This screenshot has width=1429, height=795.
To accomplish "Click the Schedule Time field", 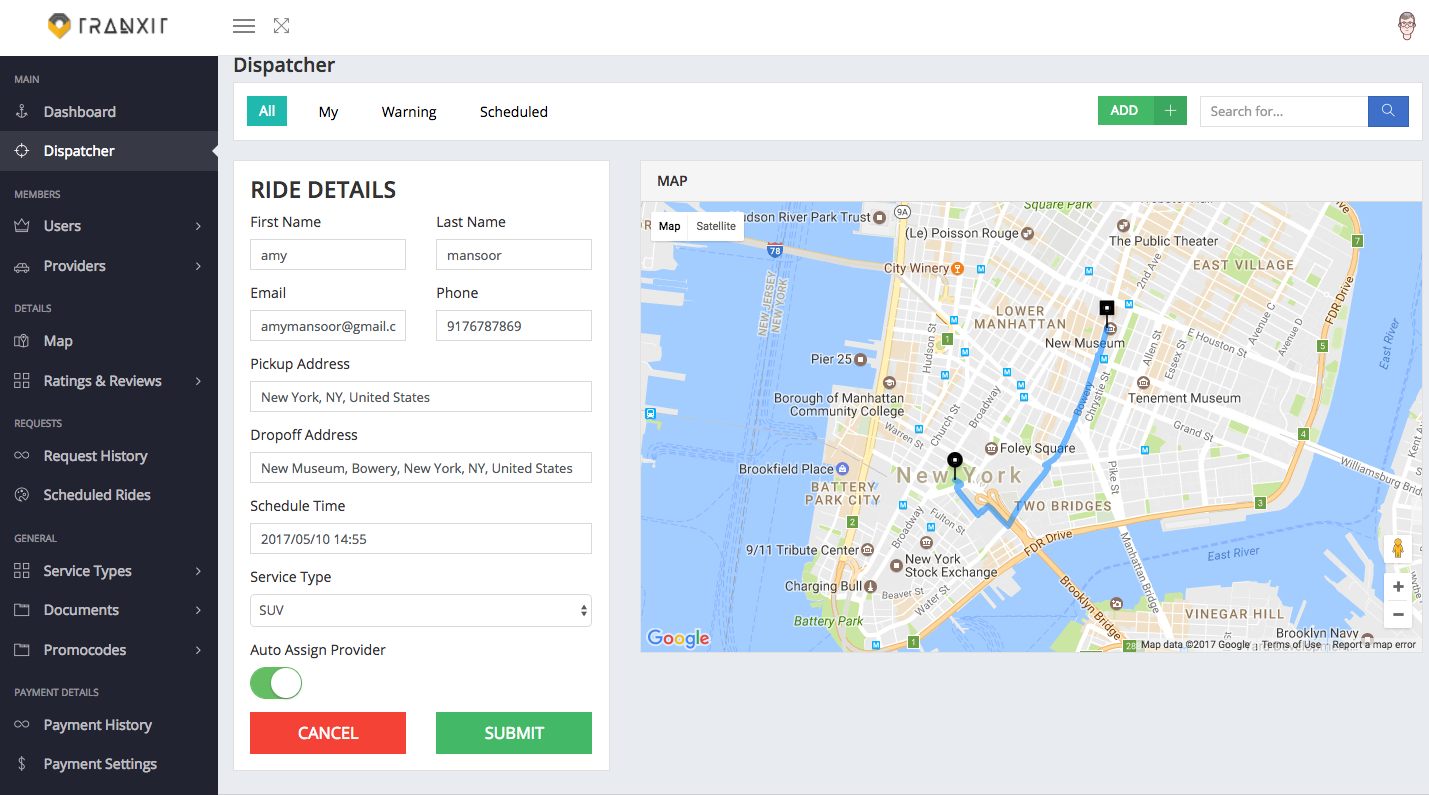I will tap(421, 539).
